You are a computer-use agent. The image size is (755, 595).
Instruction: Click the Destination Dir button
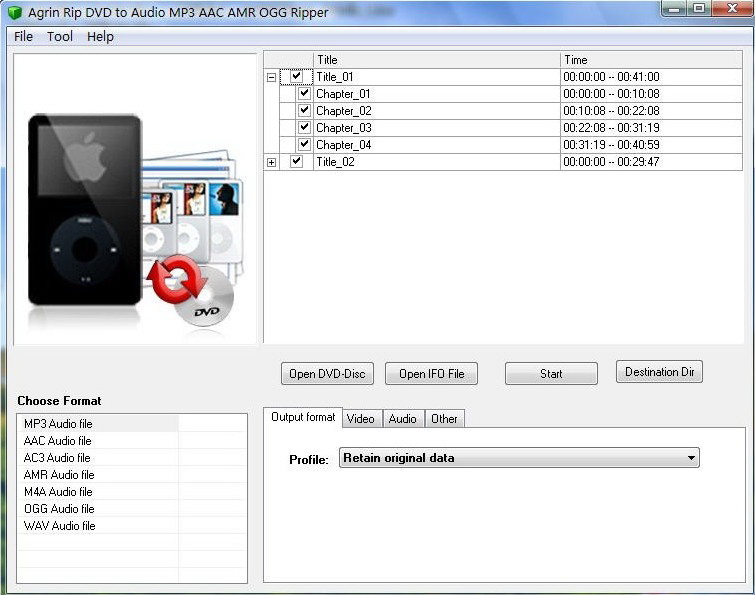pos(659,372)
